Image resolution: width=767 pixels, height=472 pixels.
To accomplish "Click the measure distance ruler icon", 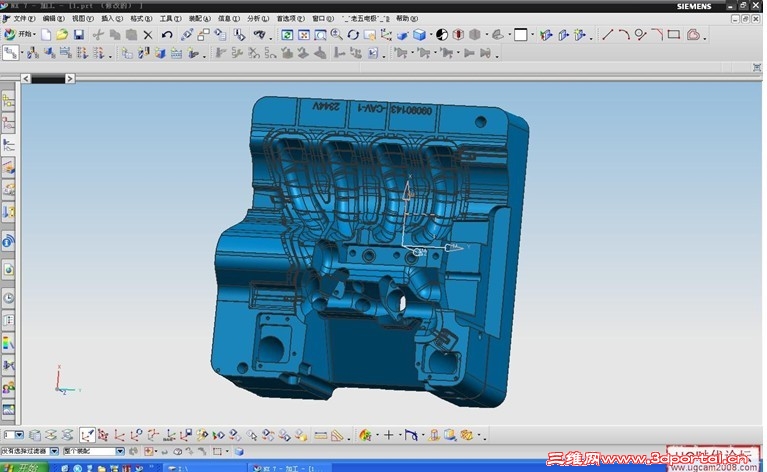I will (x=320, y=435).
